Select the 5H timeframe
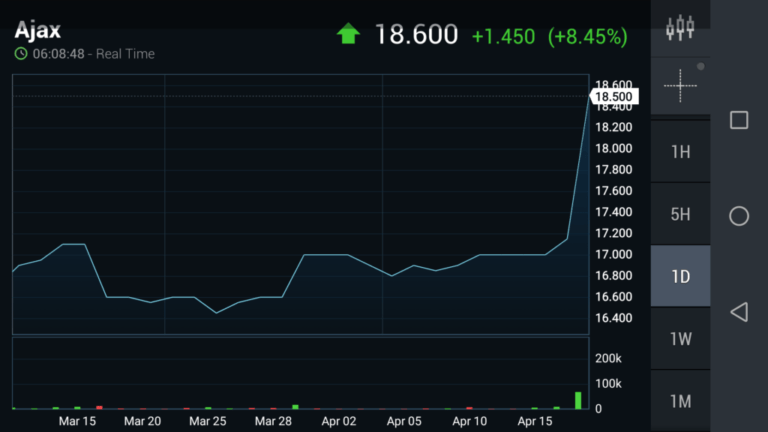768x432 pixels. click(680, 214)
